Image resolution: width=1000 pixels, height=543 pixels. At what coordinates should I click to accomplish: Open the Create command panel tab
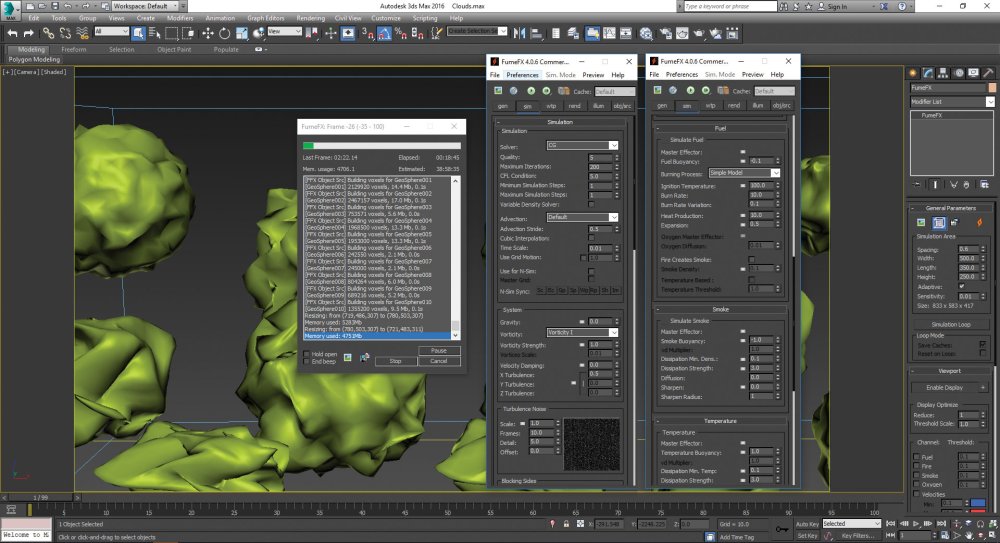point(913,73)
